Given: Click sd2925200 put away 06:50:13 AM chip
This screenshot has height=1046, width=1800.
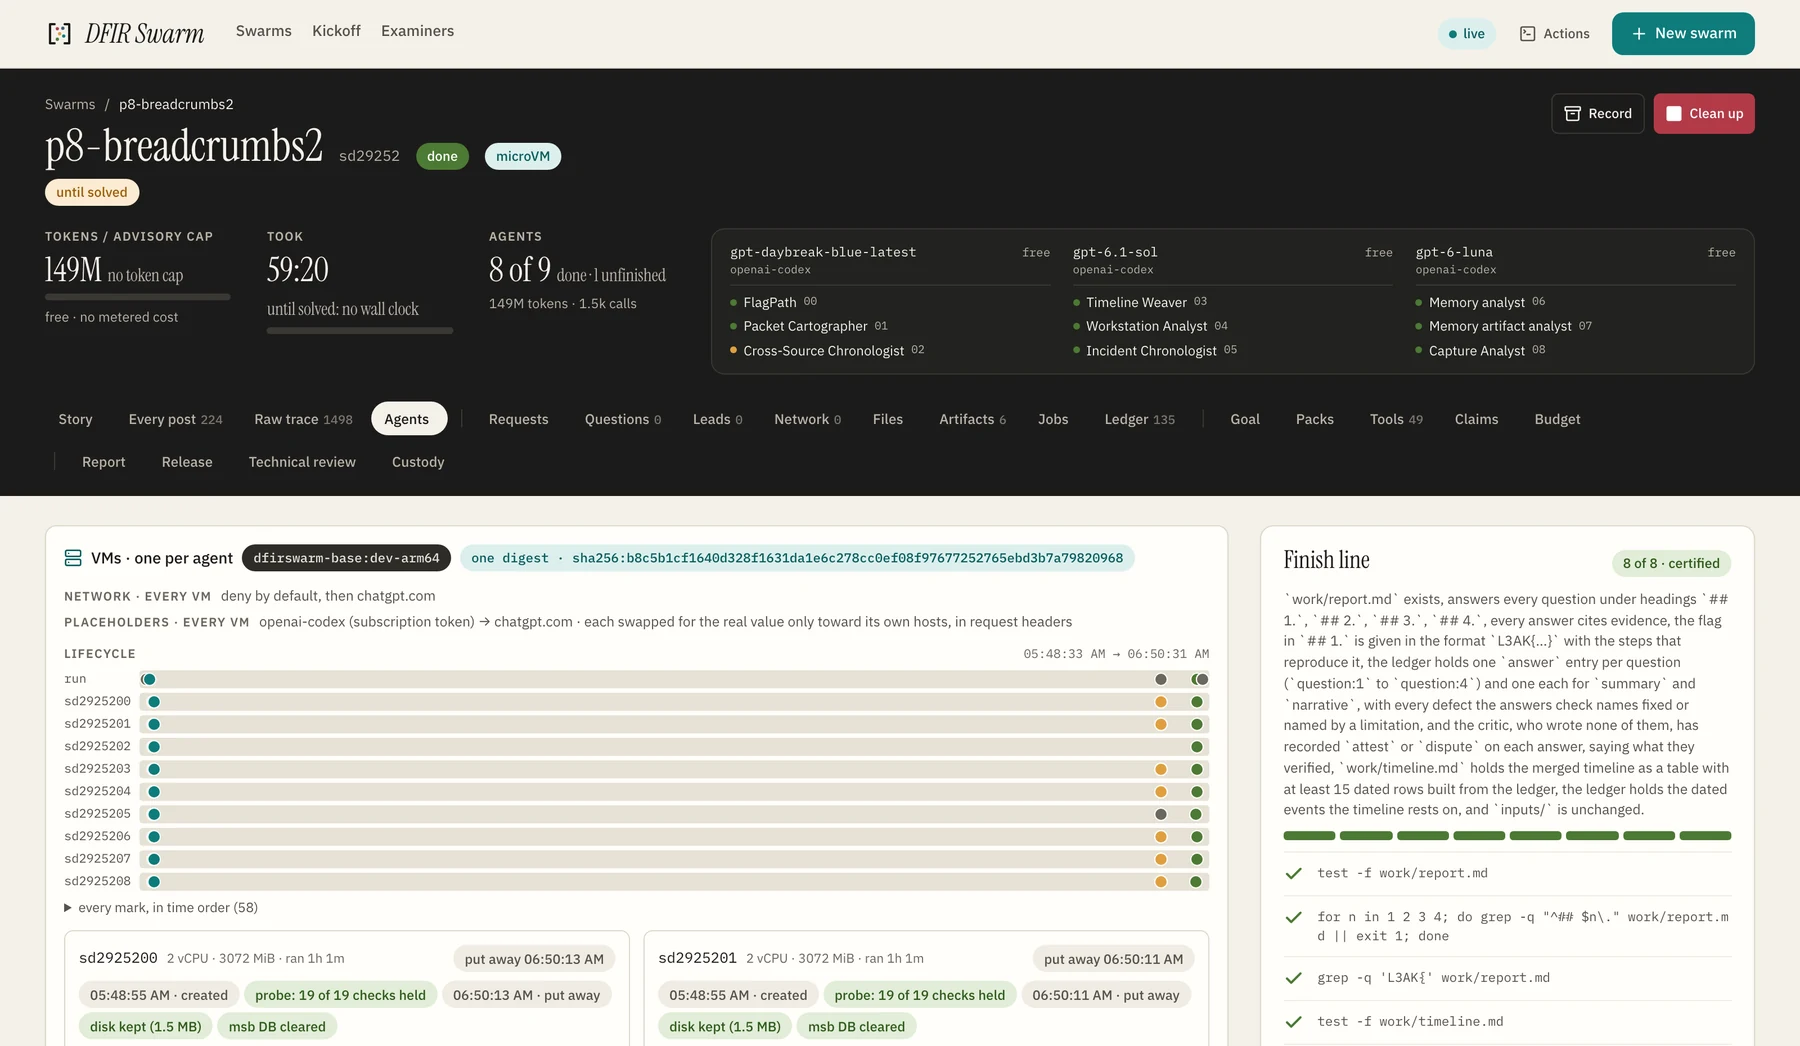Looking at the screenshot, I should [x=534, y=959].
